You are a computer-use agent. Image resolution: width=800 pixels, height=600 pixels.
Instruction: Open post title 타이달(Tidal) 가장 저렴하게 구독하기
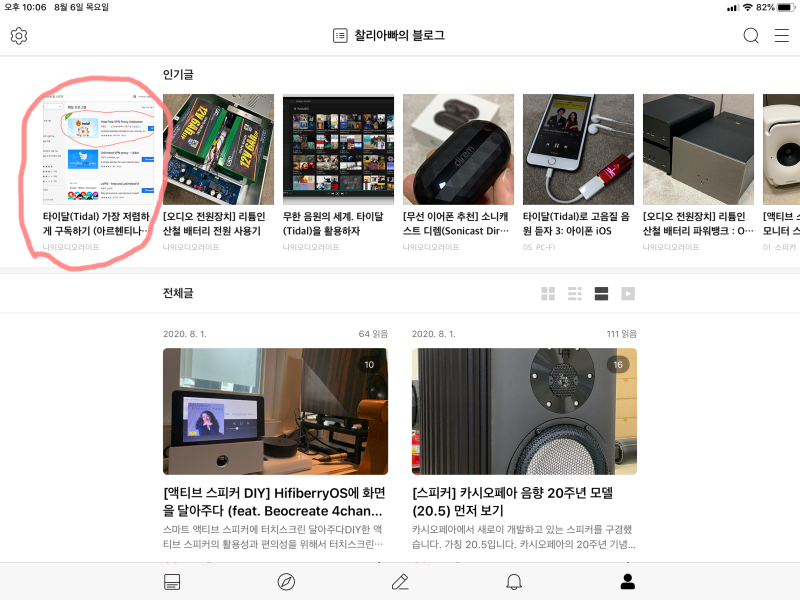[x=96, y=223]
